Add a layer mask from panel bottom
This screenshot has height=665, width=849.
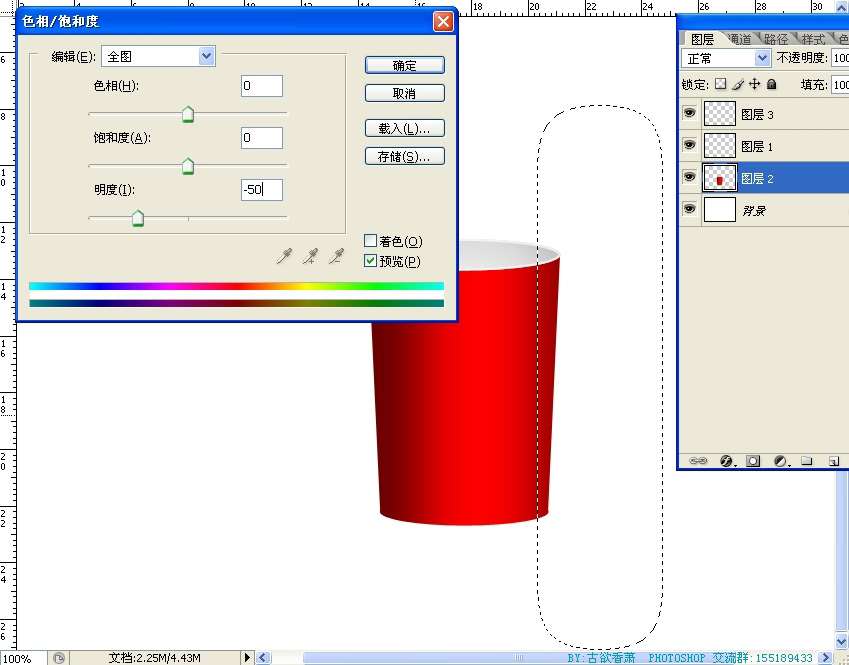point(753,461)
